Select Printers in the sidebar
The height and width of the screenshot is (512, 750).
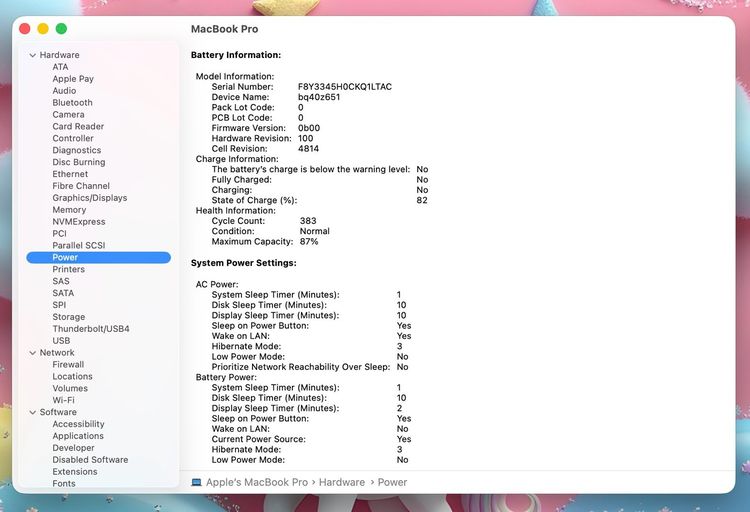point(68,269)
